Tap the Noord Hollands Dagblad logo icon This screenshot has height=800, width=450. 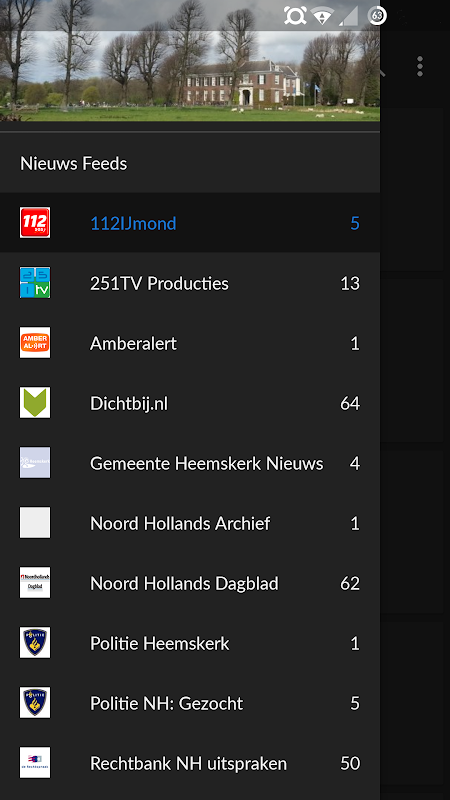(35, 582)
